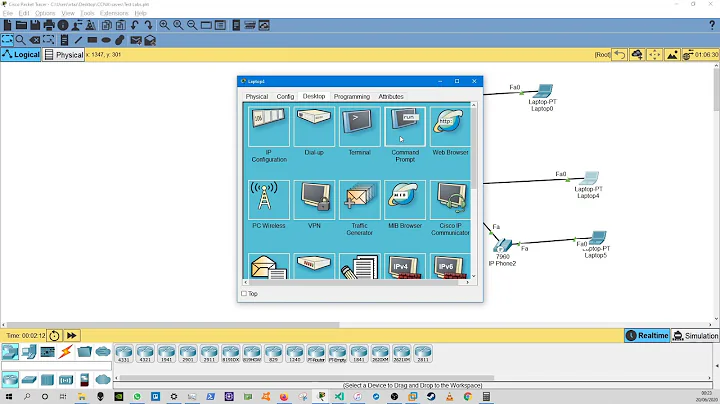The width and height of the screenshot is (720, 404).
Task: Launch MIB Browser app
Action: [x=405, y=200]
